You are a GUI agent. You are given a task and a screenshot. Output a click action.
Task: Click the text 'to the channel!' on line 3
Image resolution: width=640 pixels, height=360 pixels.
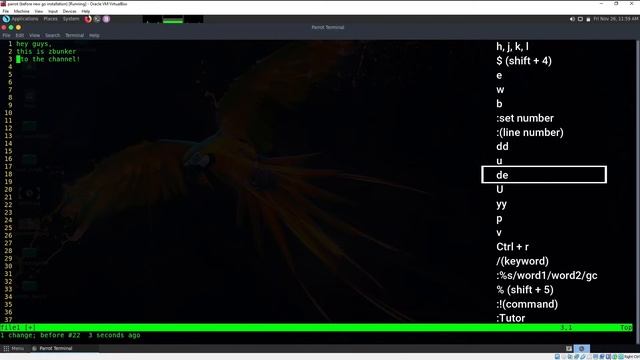(50, 59)
